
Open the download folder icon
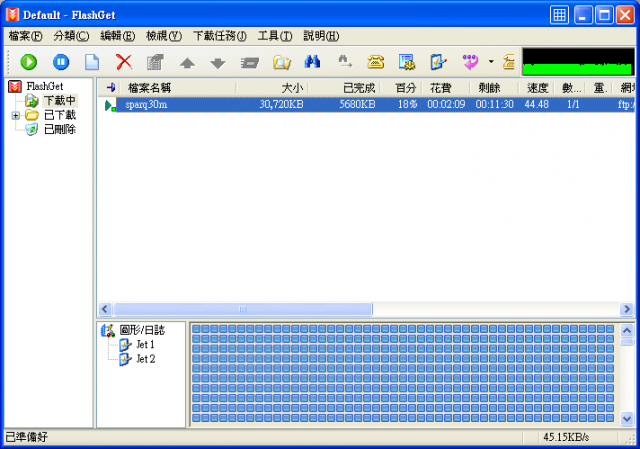click(282, 62)
